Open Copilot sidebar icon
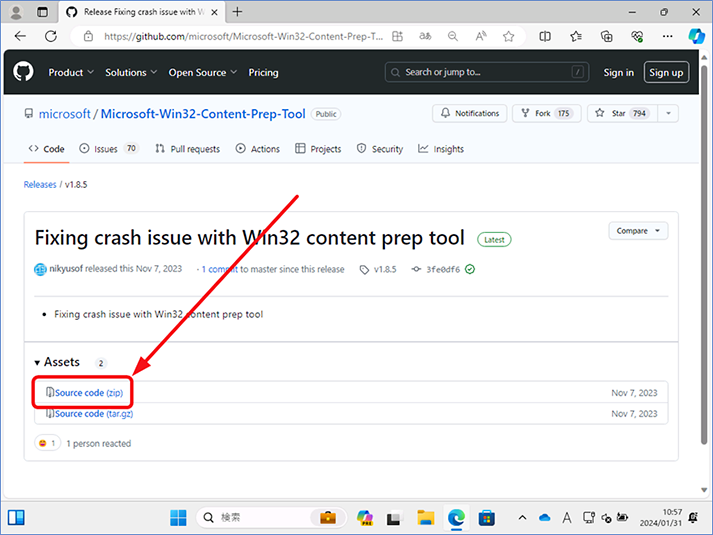Image resolution: width=713 pixels, height=535 pixels. point(696,36)
